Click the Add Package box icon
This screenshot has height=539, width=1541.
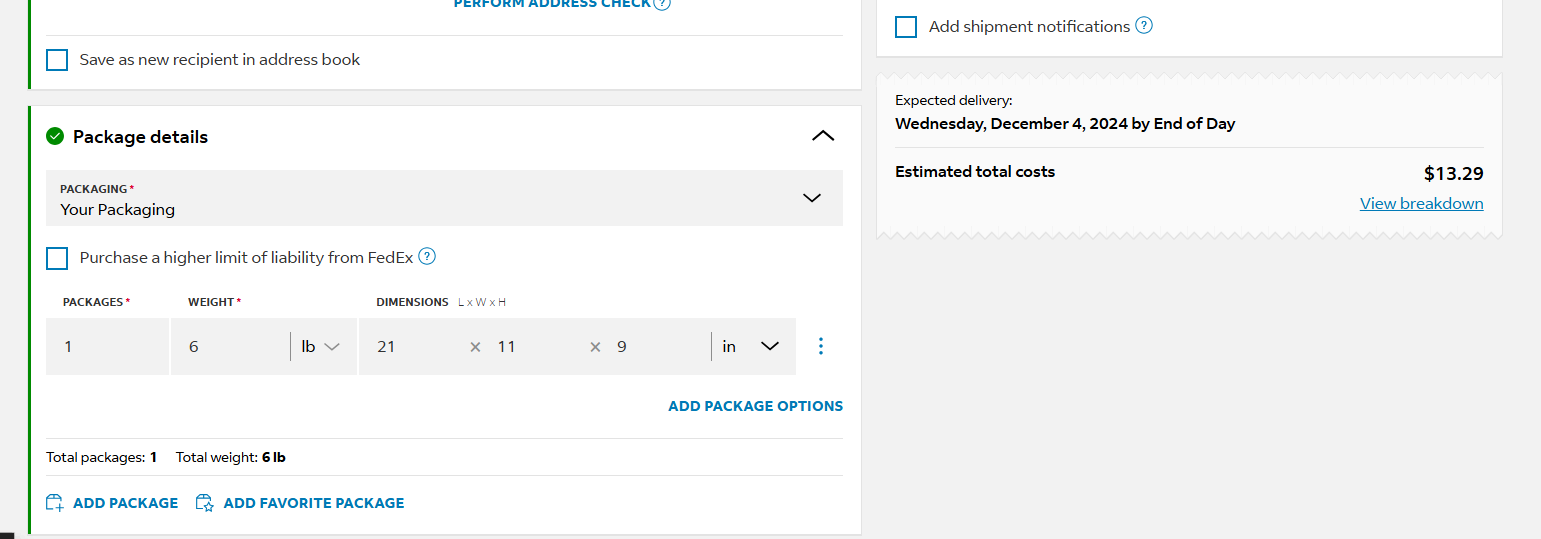coord(55,503)
